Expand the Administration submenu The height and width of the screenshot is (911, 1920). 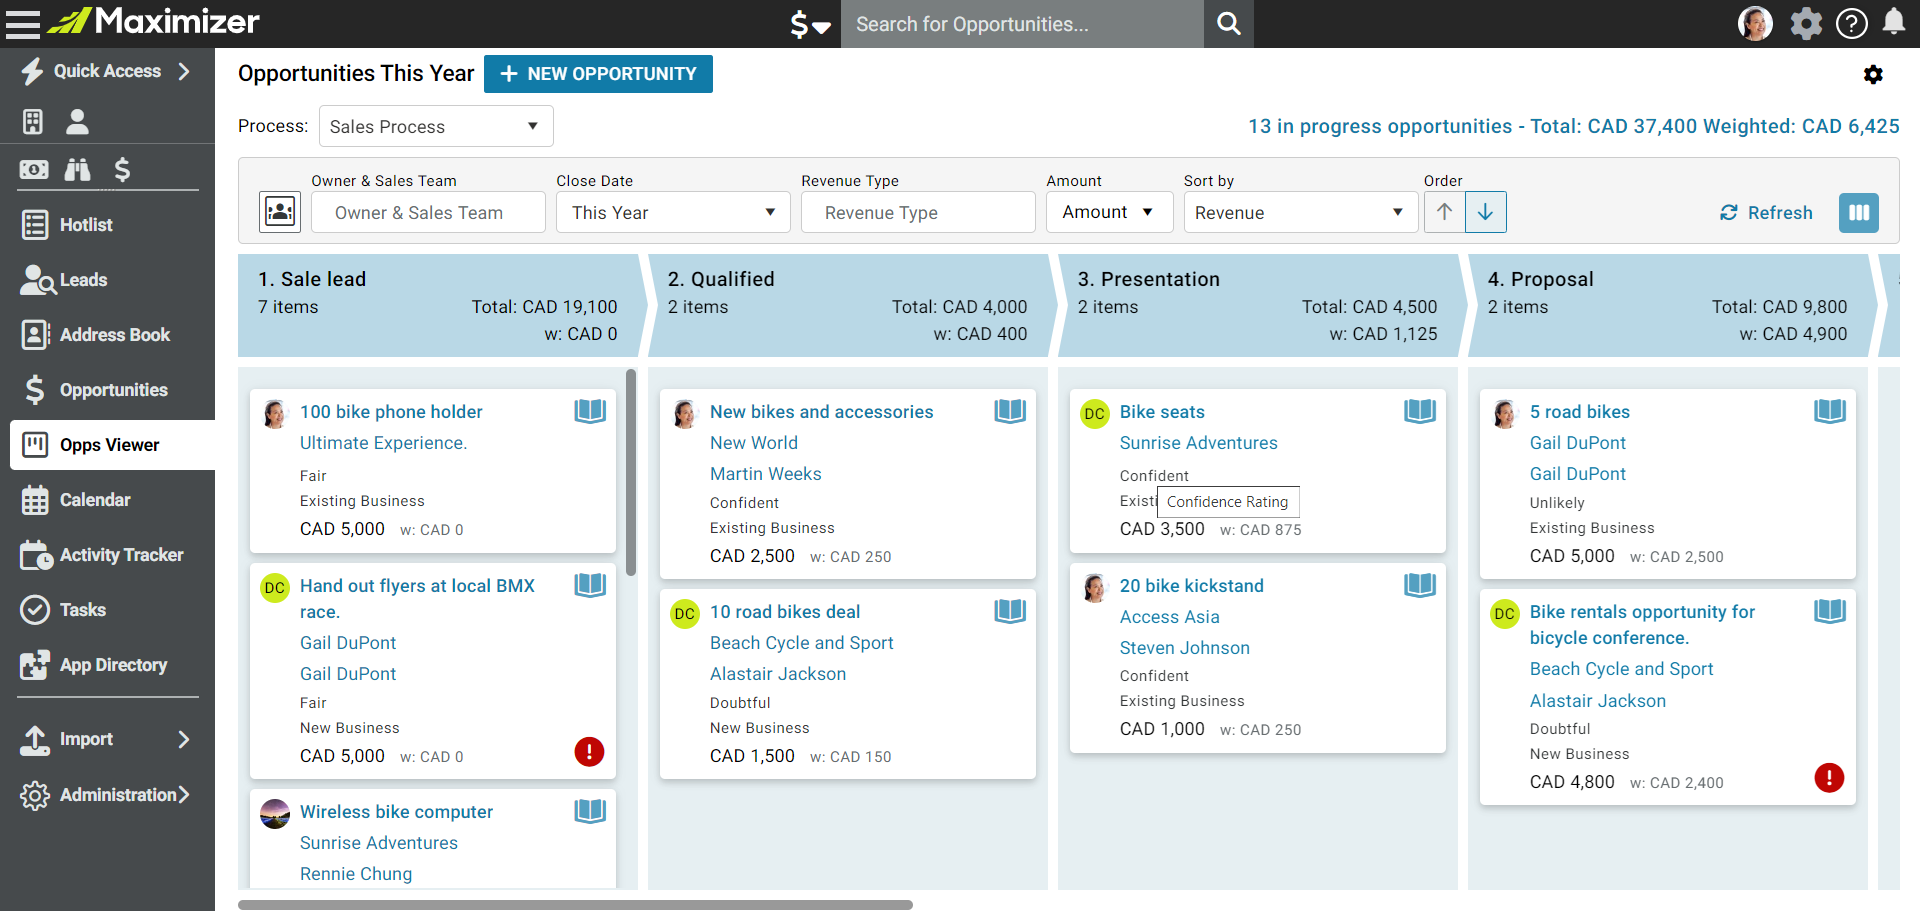[x=107, y=794]
